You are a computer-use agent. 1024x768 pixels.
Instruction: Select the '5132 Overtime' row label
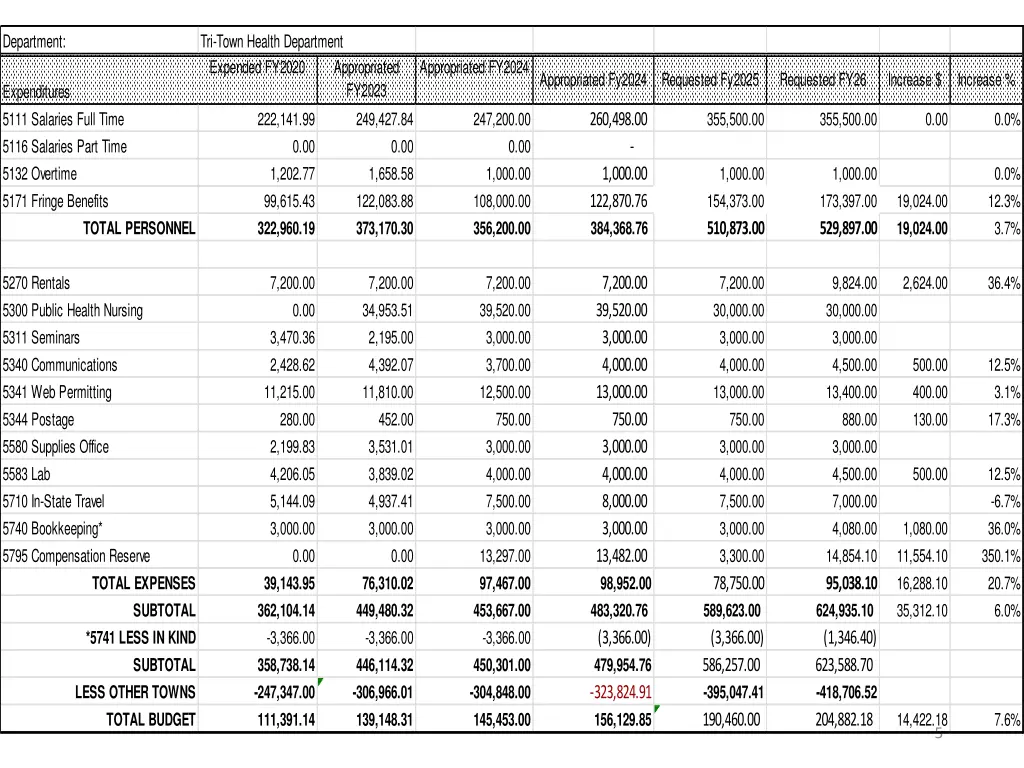40,174
